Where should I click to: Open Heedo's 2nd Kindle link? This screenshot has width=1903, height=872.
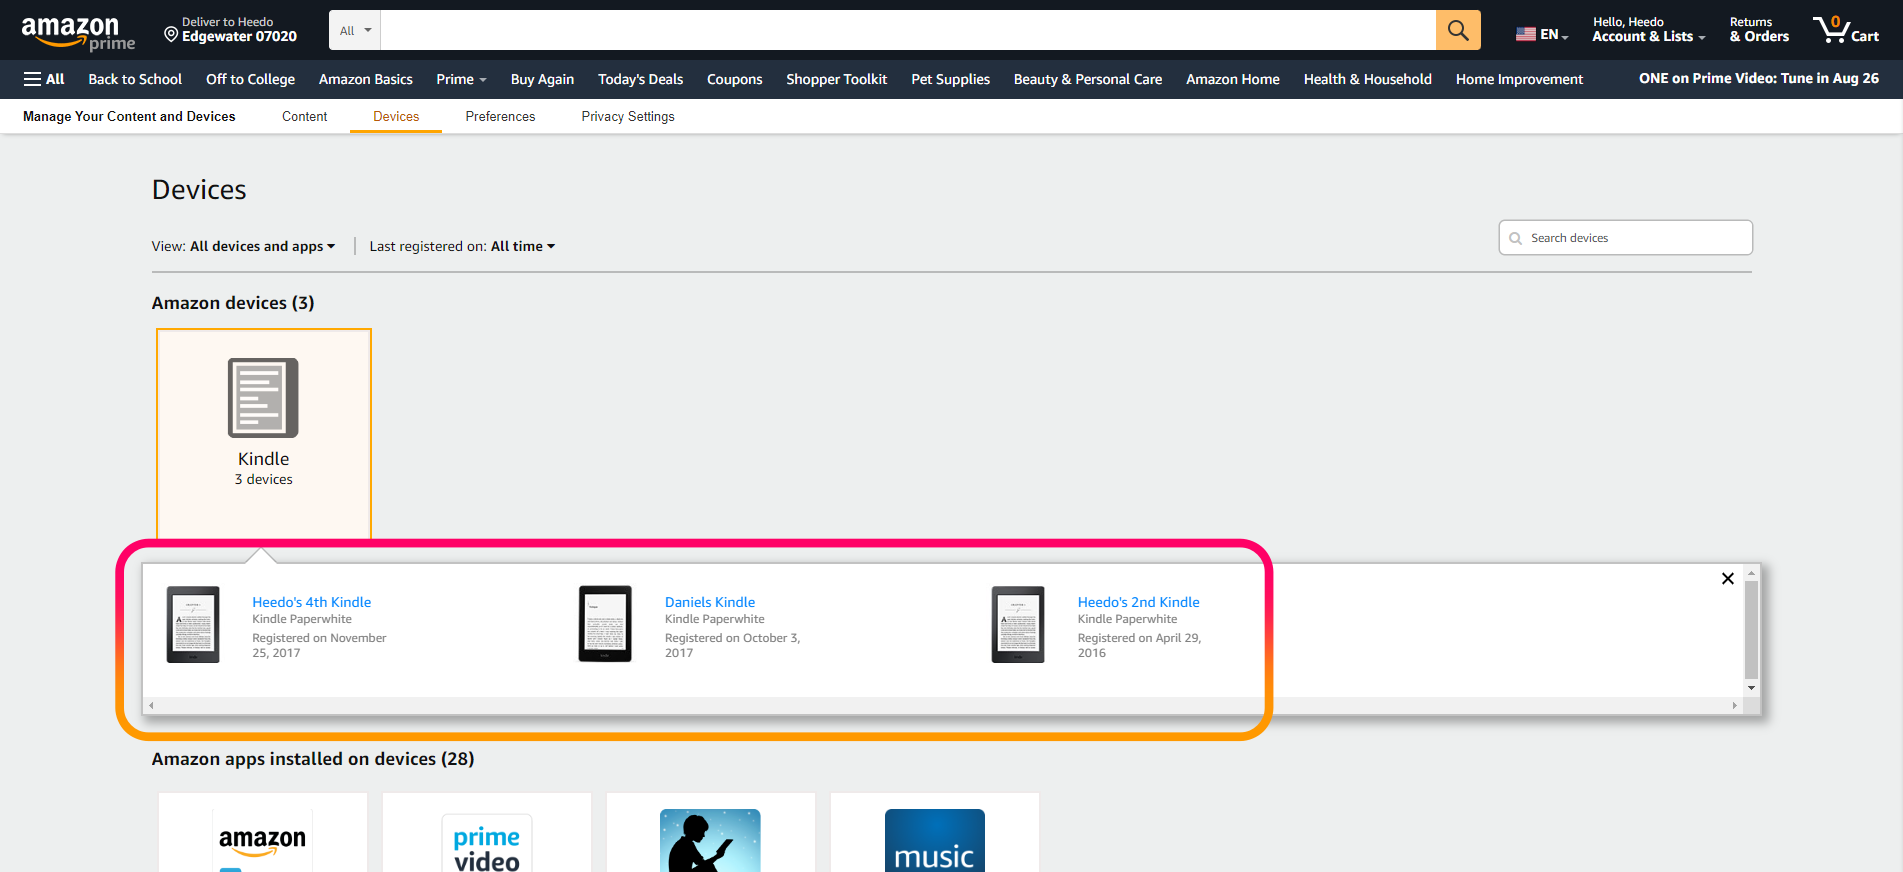click(x=1138, y=602)
